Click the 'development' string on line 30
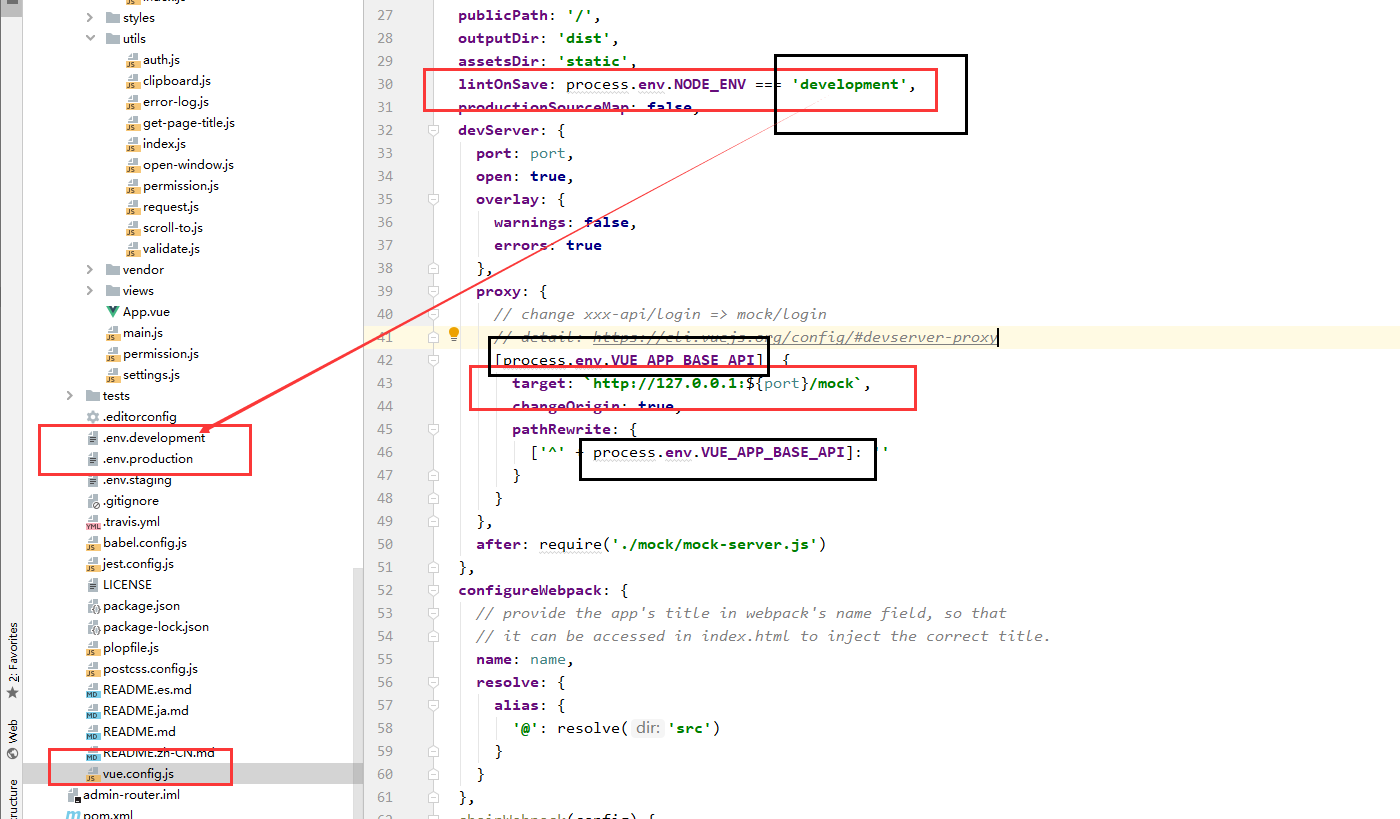 (x=850, y=84)
